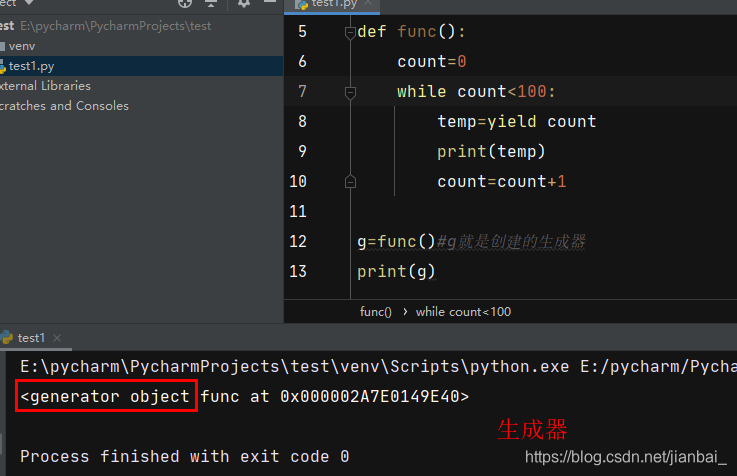737x476 pixels.
Task: Open the Project view dropdown arrow
Action: pyautogui.click(x=29, y=2)
